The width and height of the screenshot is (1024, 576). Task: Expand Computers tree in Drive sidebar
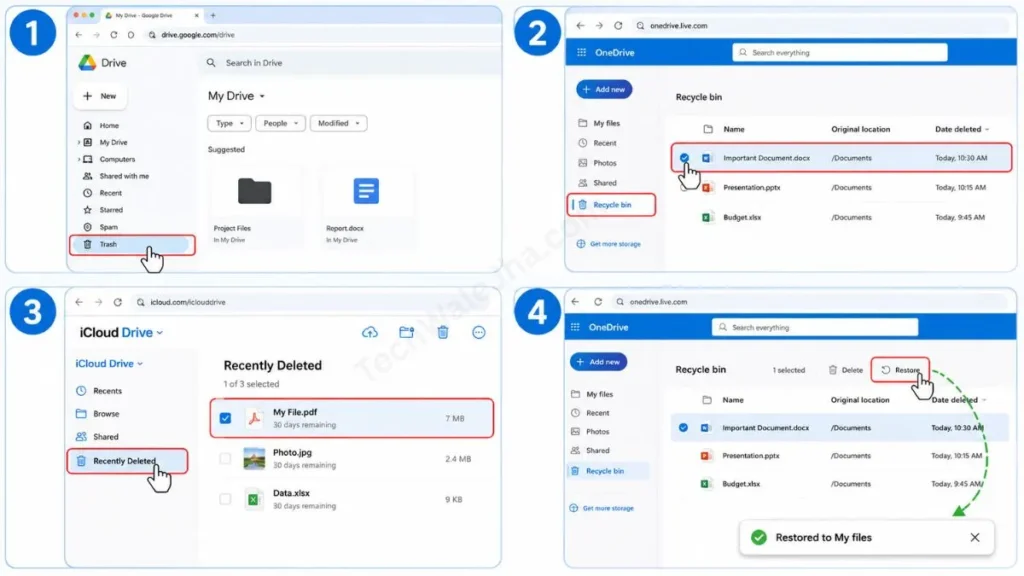[79, 159]
